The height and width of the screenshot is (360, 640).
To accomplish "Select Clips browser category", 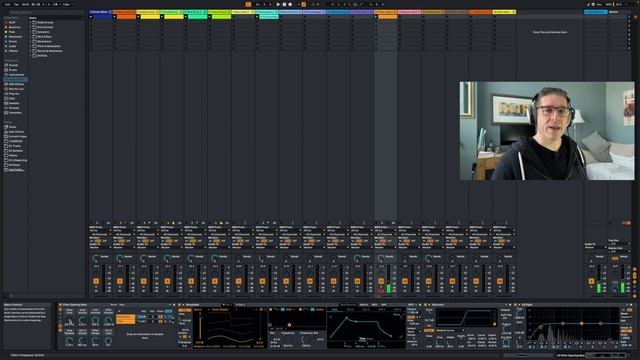I will click(12, 98).
